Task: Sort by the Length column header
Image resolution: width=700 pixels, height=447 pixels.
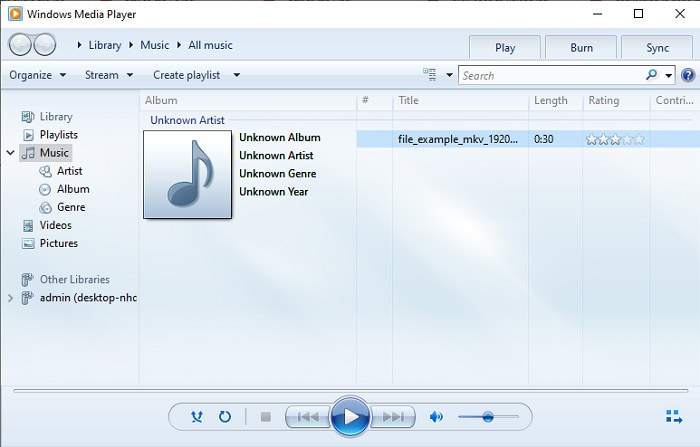Action: tap(556, 100)
